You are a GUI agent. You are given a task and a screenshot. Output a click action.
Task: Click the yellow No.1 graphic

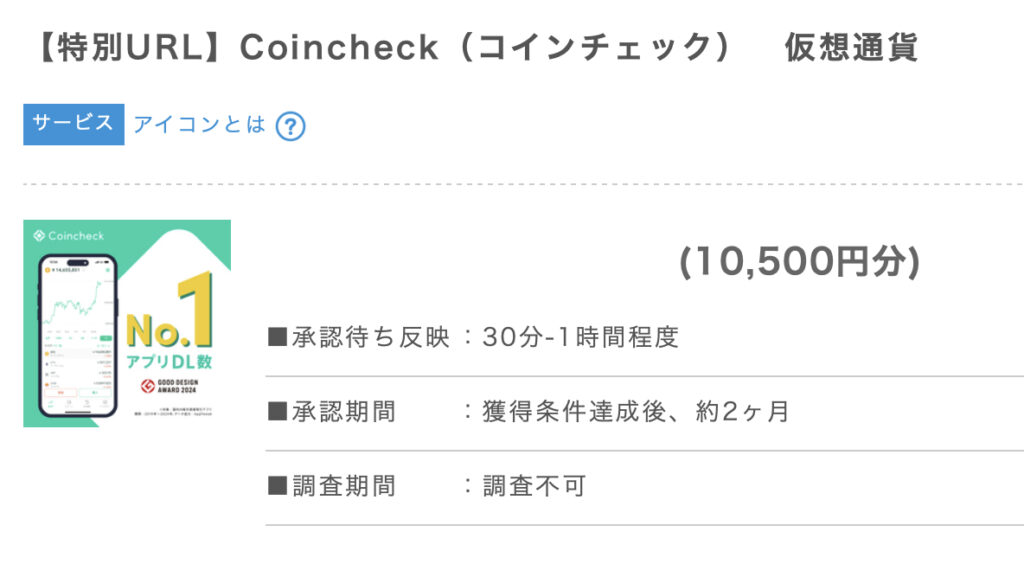(x=170, y=312)
